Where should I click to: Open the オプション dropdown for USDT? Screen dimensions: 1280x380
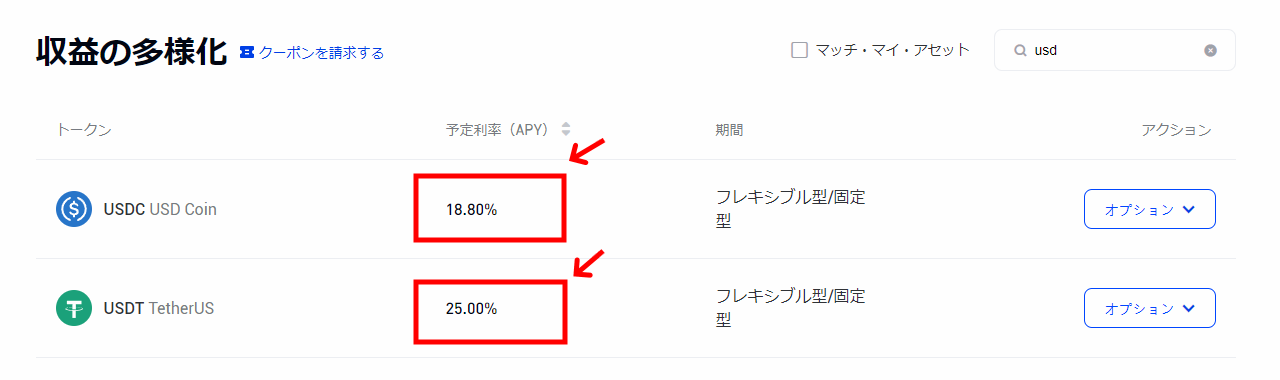click(1150, 308)
